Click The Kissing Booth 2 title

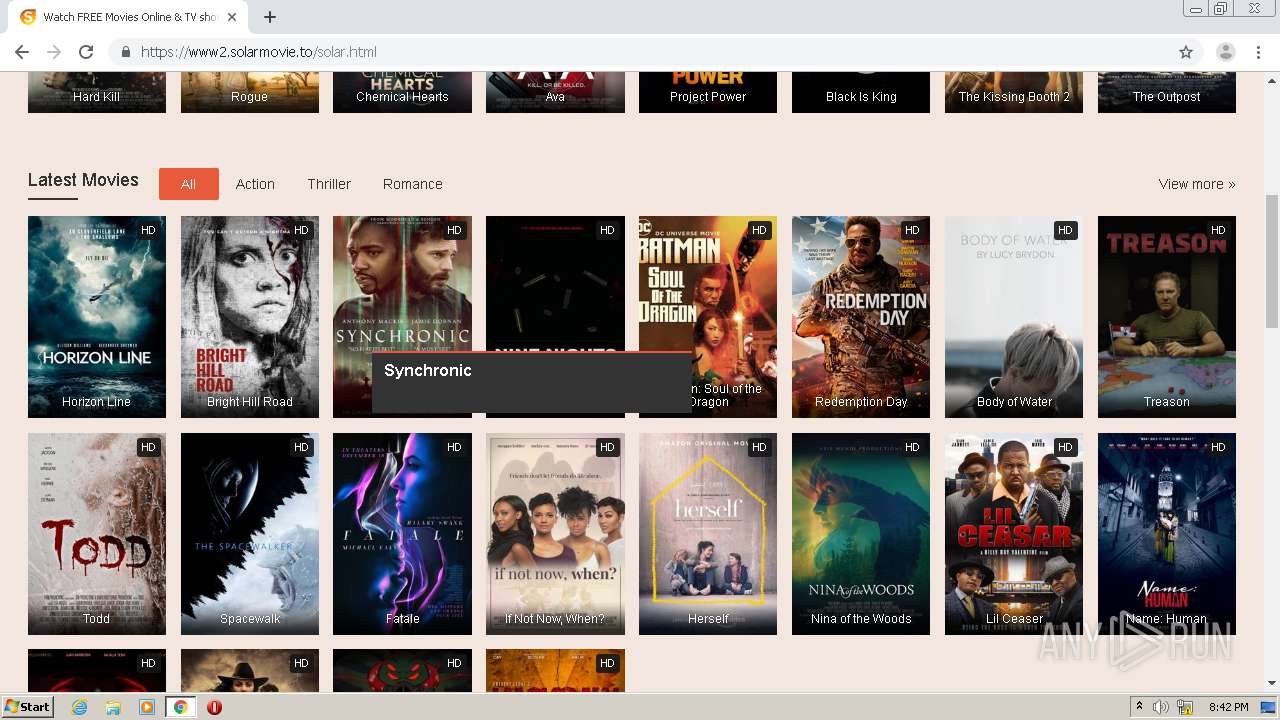click(x=1014, y=97)
